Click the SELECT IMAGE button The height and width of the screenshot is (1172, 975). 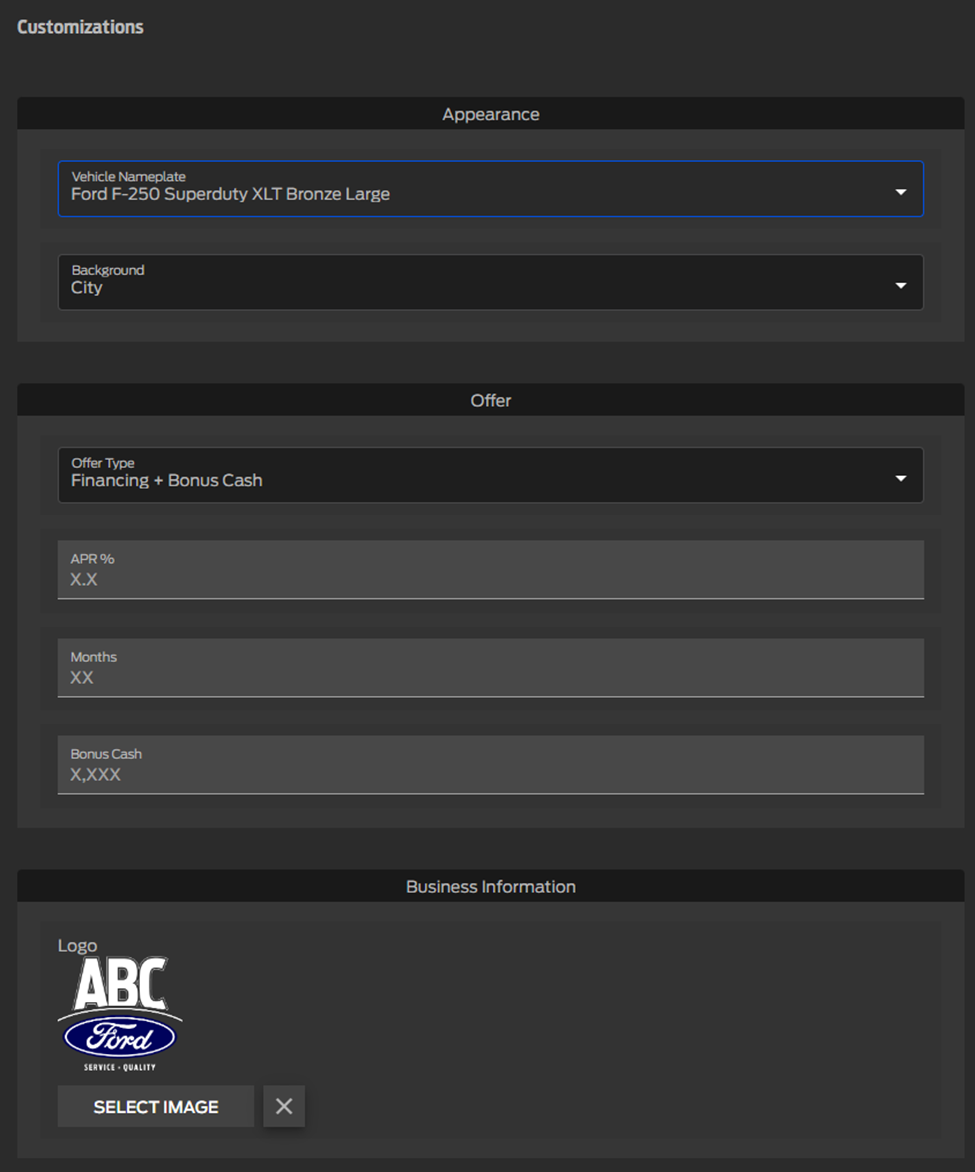coord(156,1106)
